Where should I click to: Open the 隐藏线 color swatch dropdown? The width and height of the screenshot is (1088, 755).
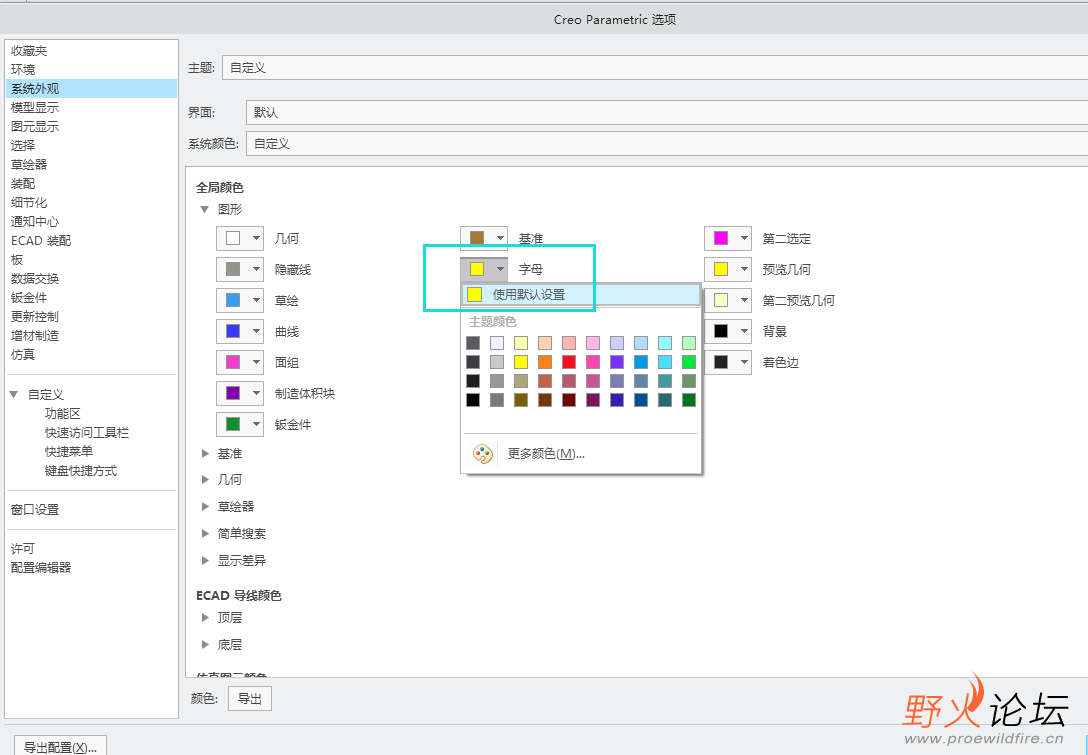240,269
